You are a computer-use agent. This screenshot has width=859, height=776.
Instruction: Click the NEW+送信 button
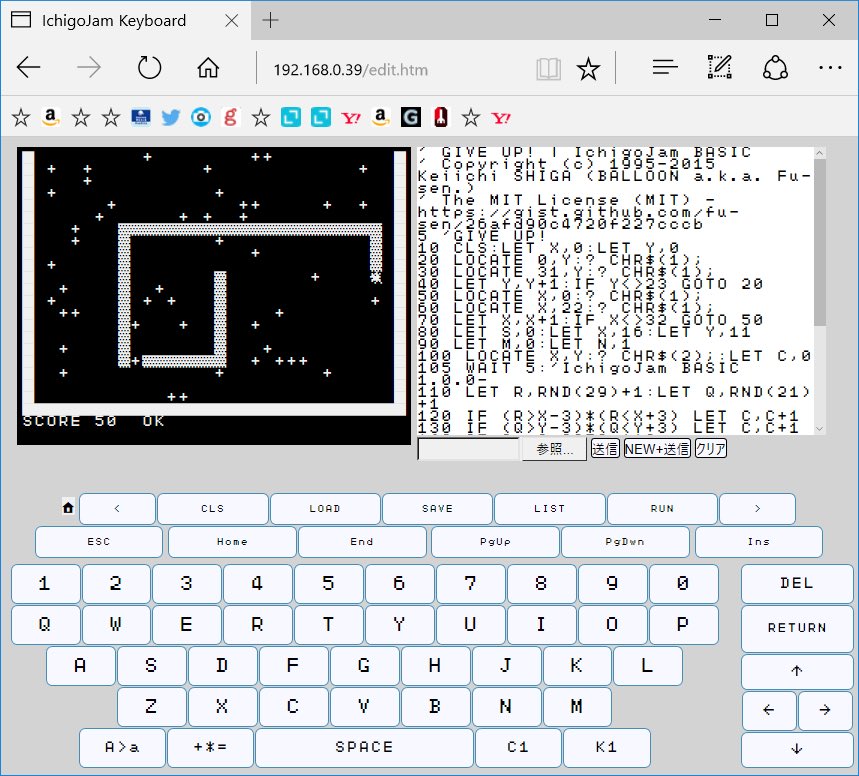coord(657,449)
